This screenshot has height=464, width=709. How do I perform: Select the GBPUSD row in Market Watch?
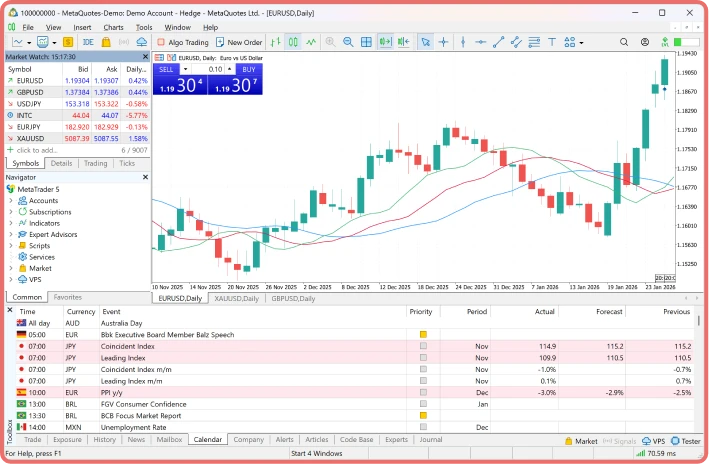pyautogui.click(x=30, y=92)
